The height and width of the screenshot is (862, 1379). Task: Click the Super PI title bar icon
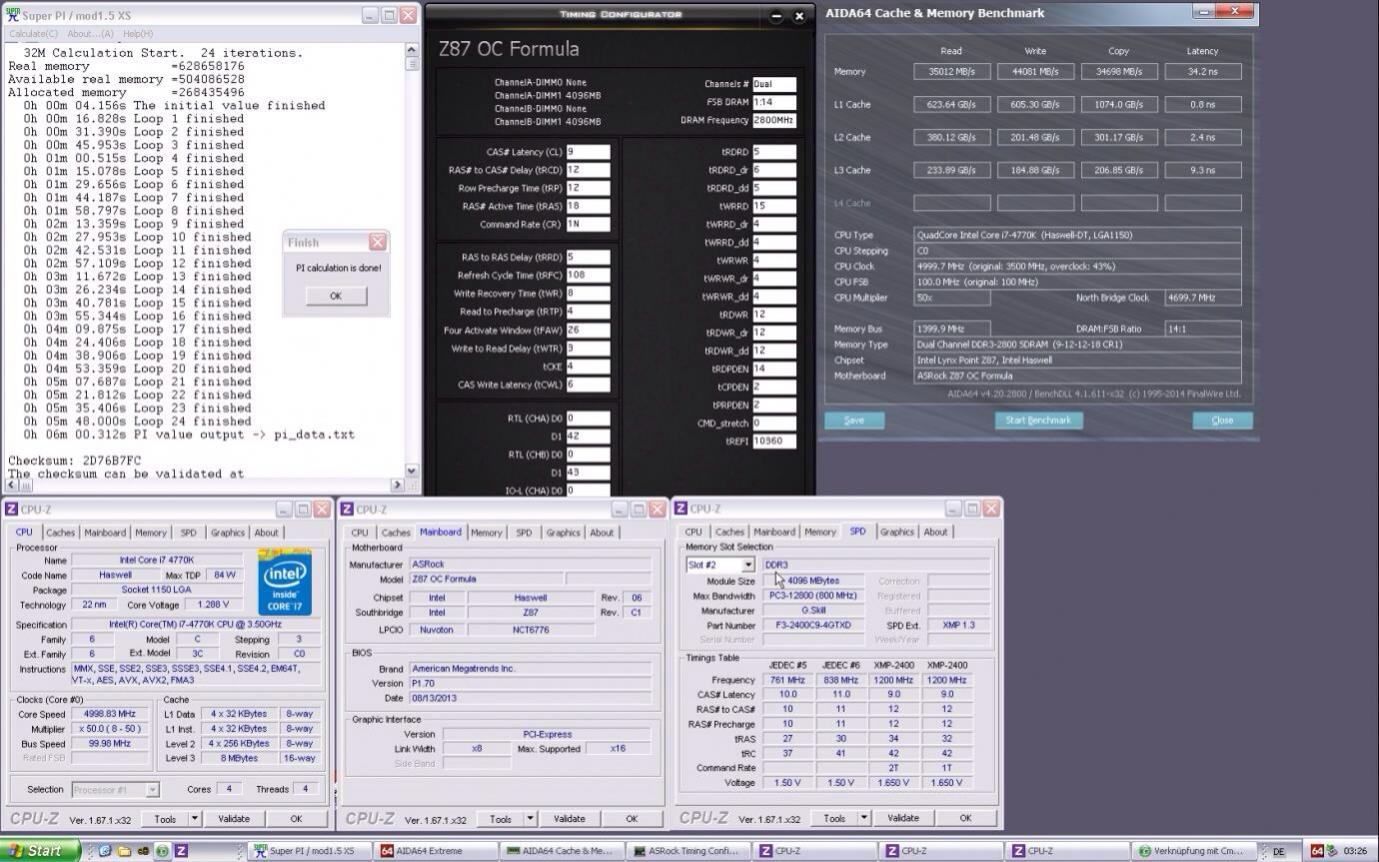tap(12, 15)
